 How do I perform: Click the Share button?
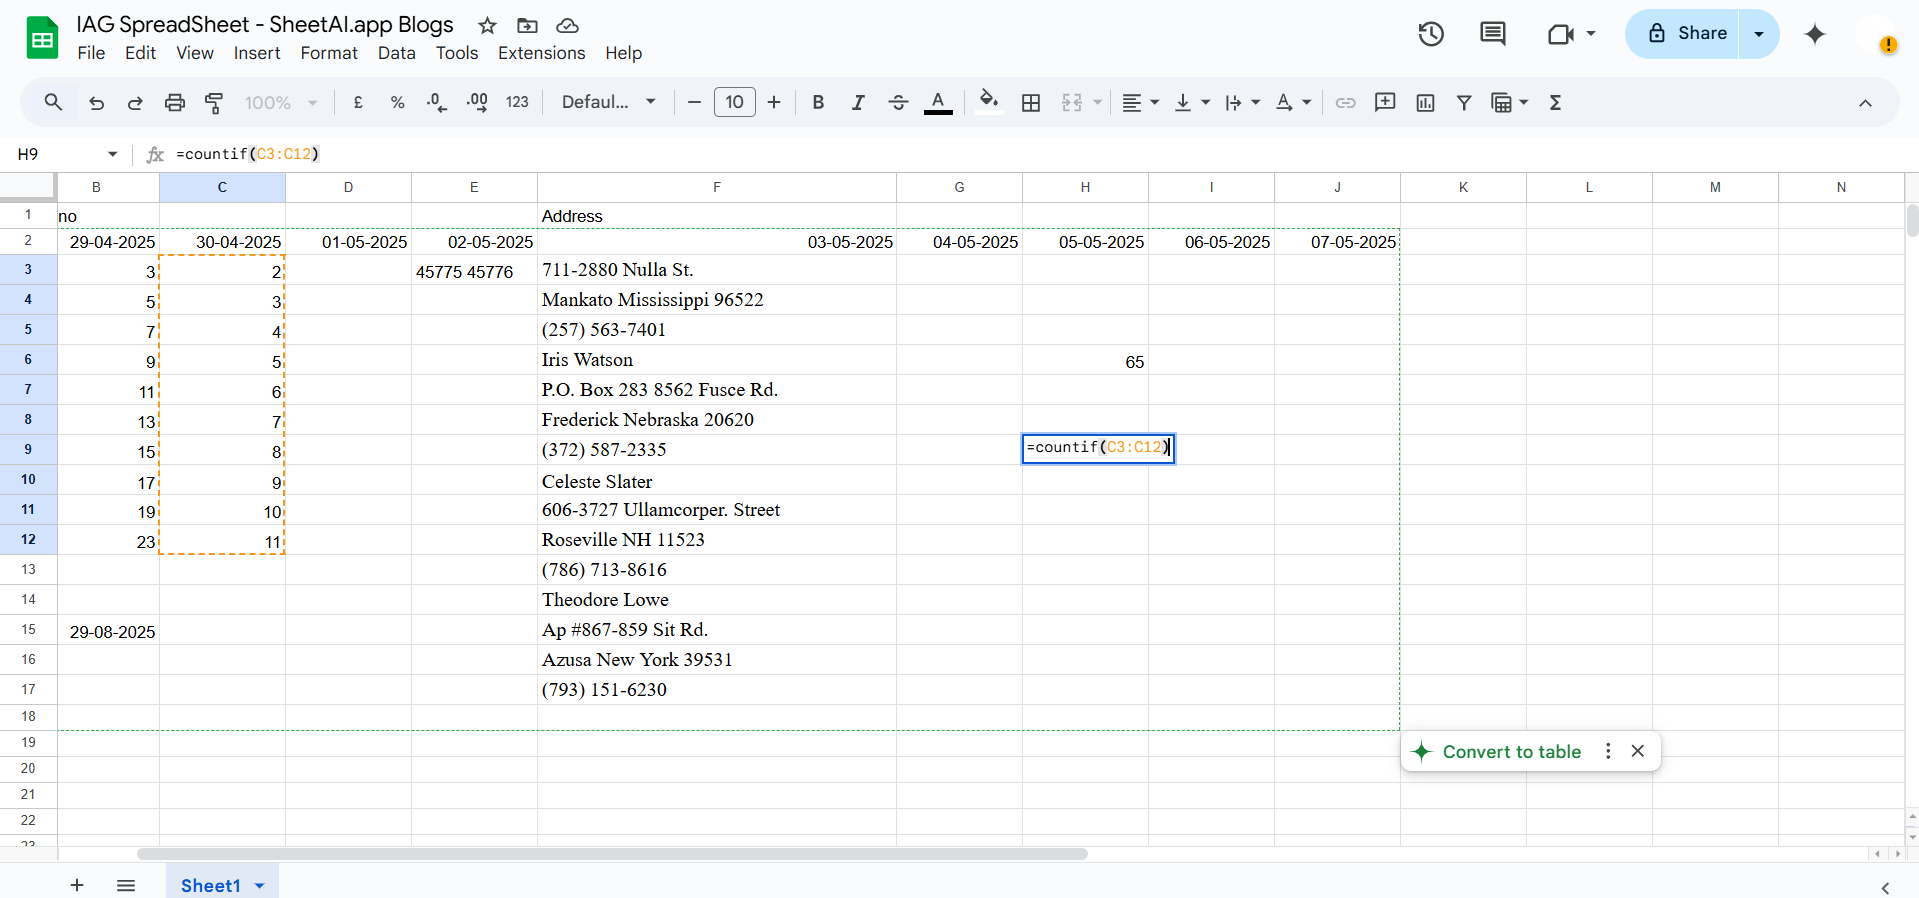(1684, 34)
